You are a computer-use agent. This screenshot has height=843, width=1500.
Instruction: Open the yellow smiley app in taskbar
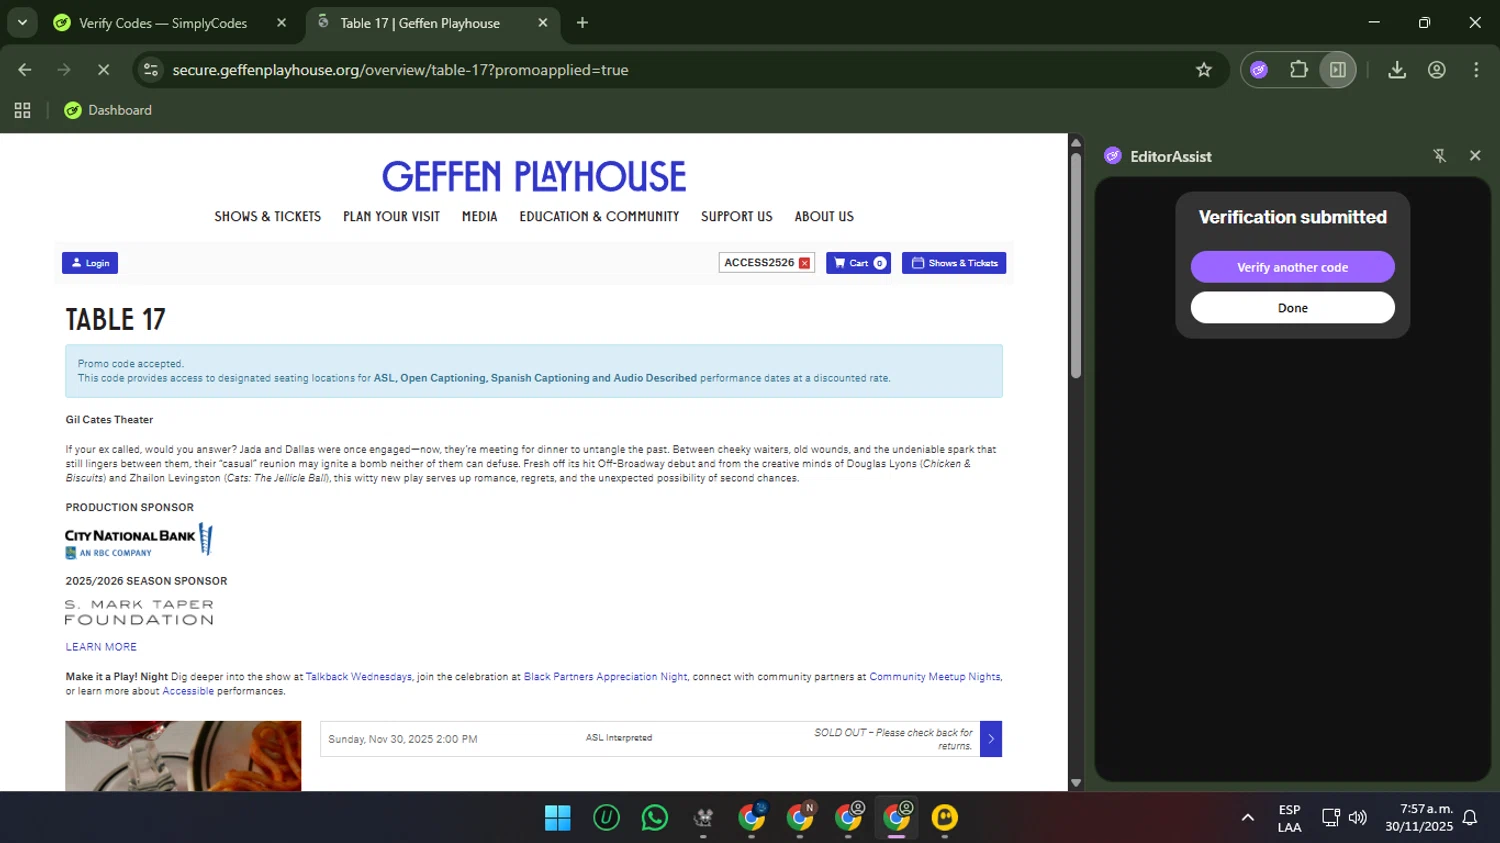click(x=944, y=818)
